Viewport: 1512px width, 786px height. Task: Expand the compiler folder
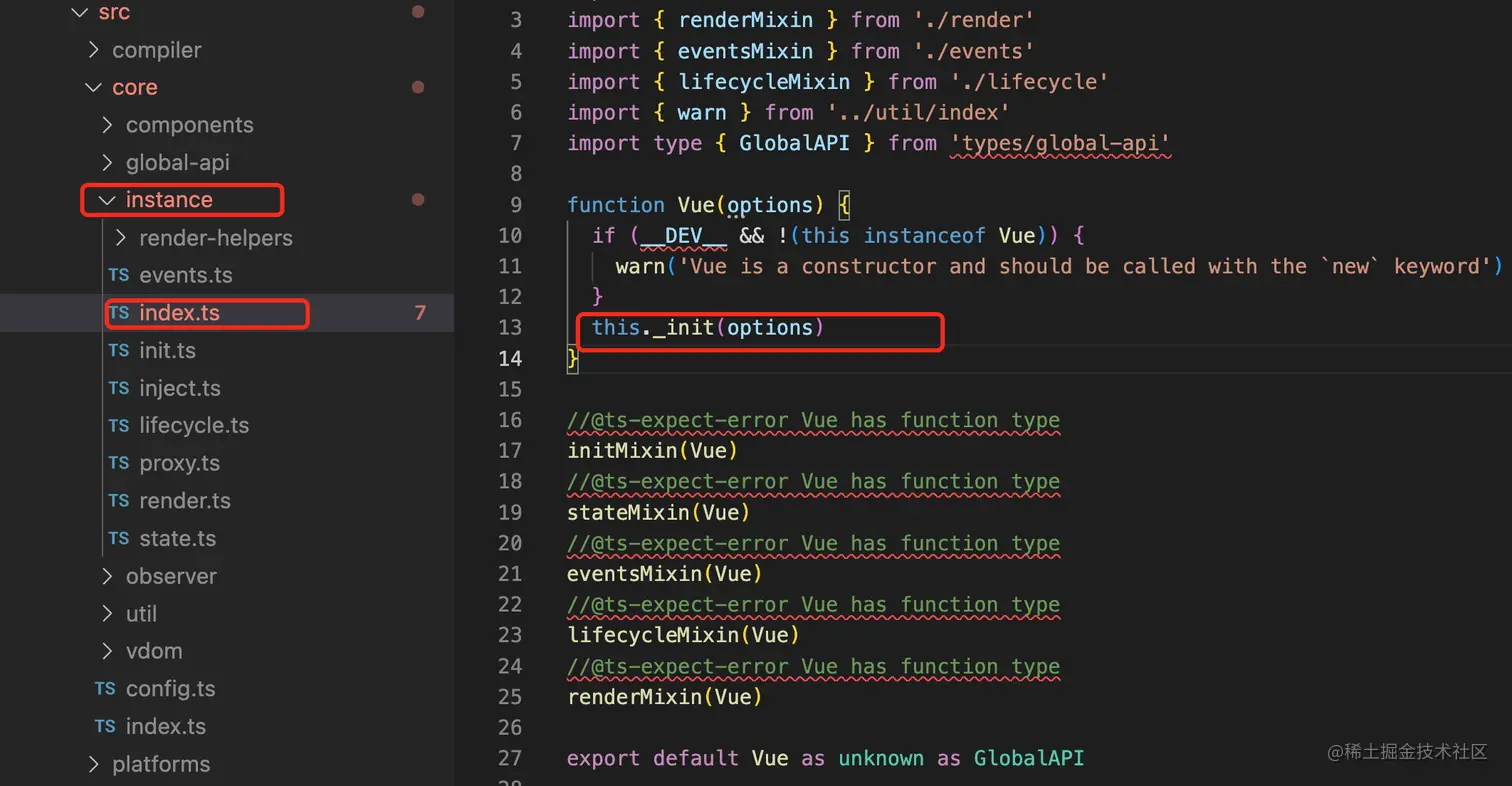coord(93,50)
